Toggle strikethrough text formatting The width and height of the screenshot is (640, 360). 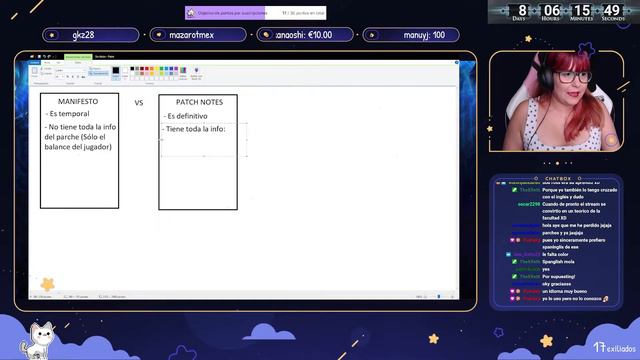pyautogui.click(x=83, y=77)
